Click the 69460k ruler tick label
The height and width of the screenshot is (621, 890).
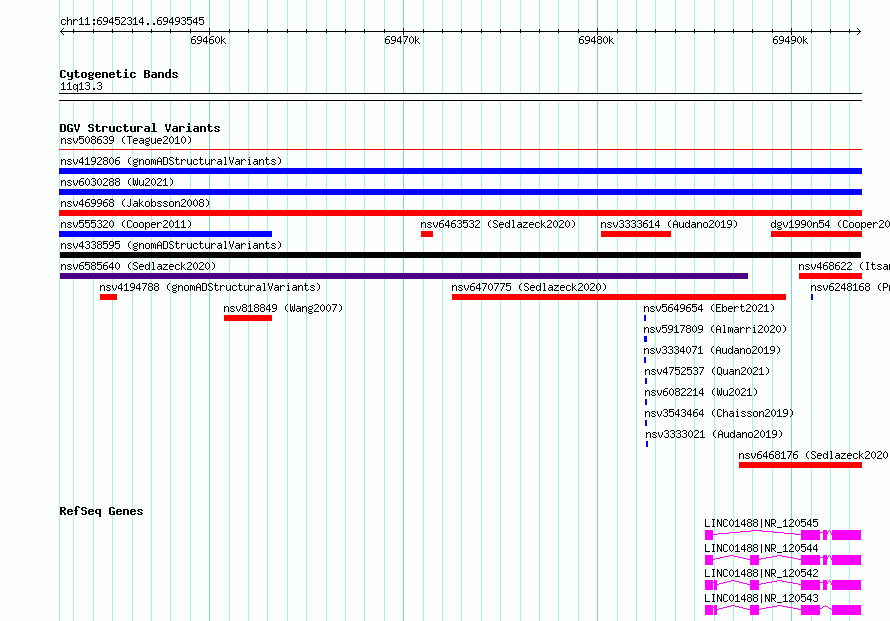[x=208, y=40]
